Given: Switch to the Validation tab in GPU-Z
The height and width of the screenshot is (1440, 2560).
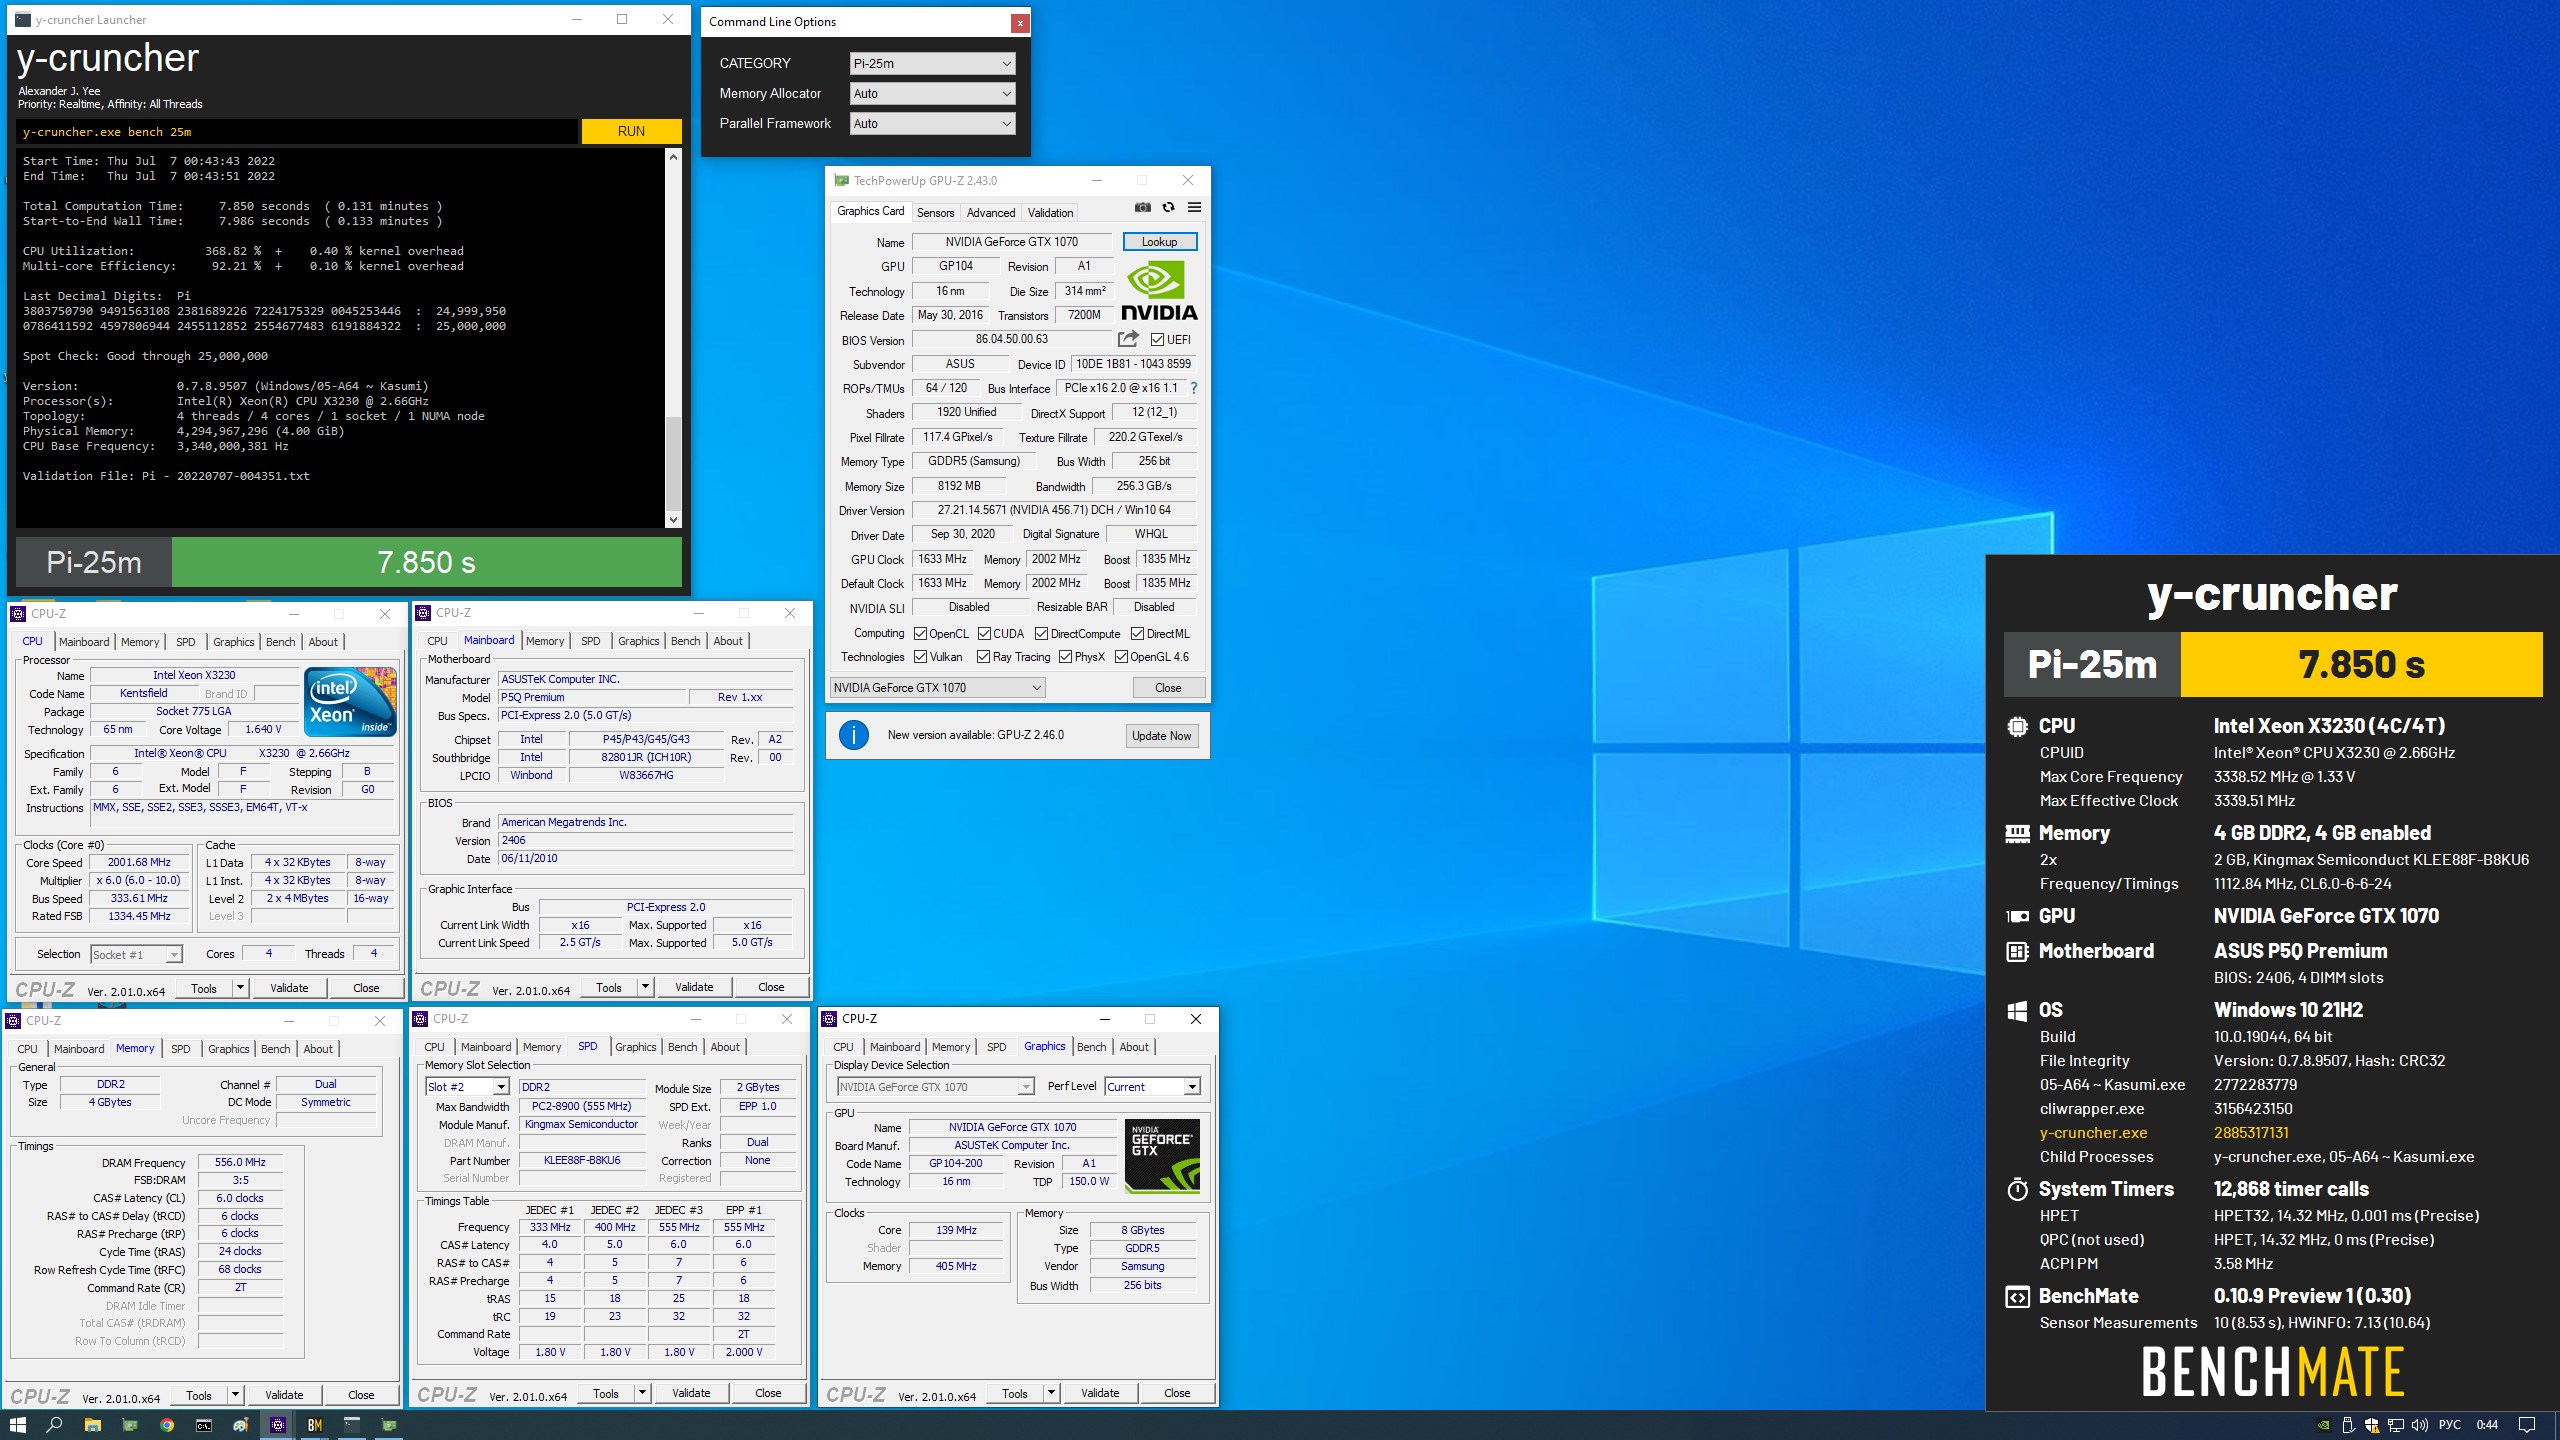Looking at the screenshot, I should pyautogui.click(x=1050, y=213).
